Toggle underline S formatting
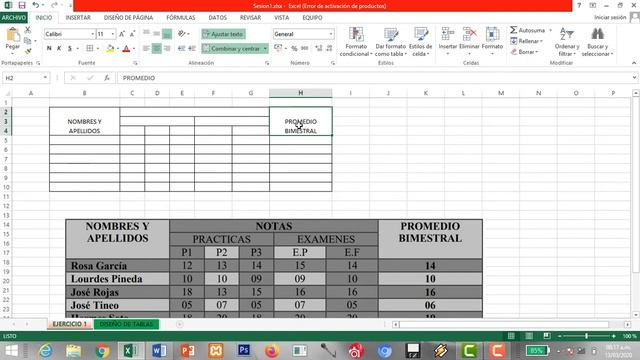Image resolution: width=640 pixels, height=360 pixels. [x=70, y=49]
